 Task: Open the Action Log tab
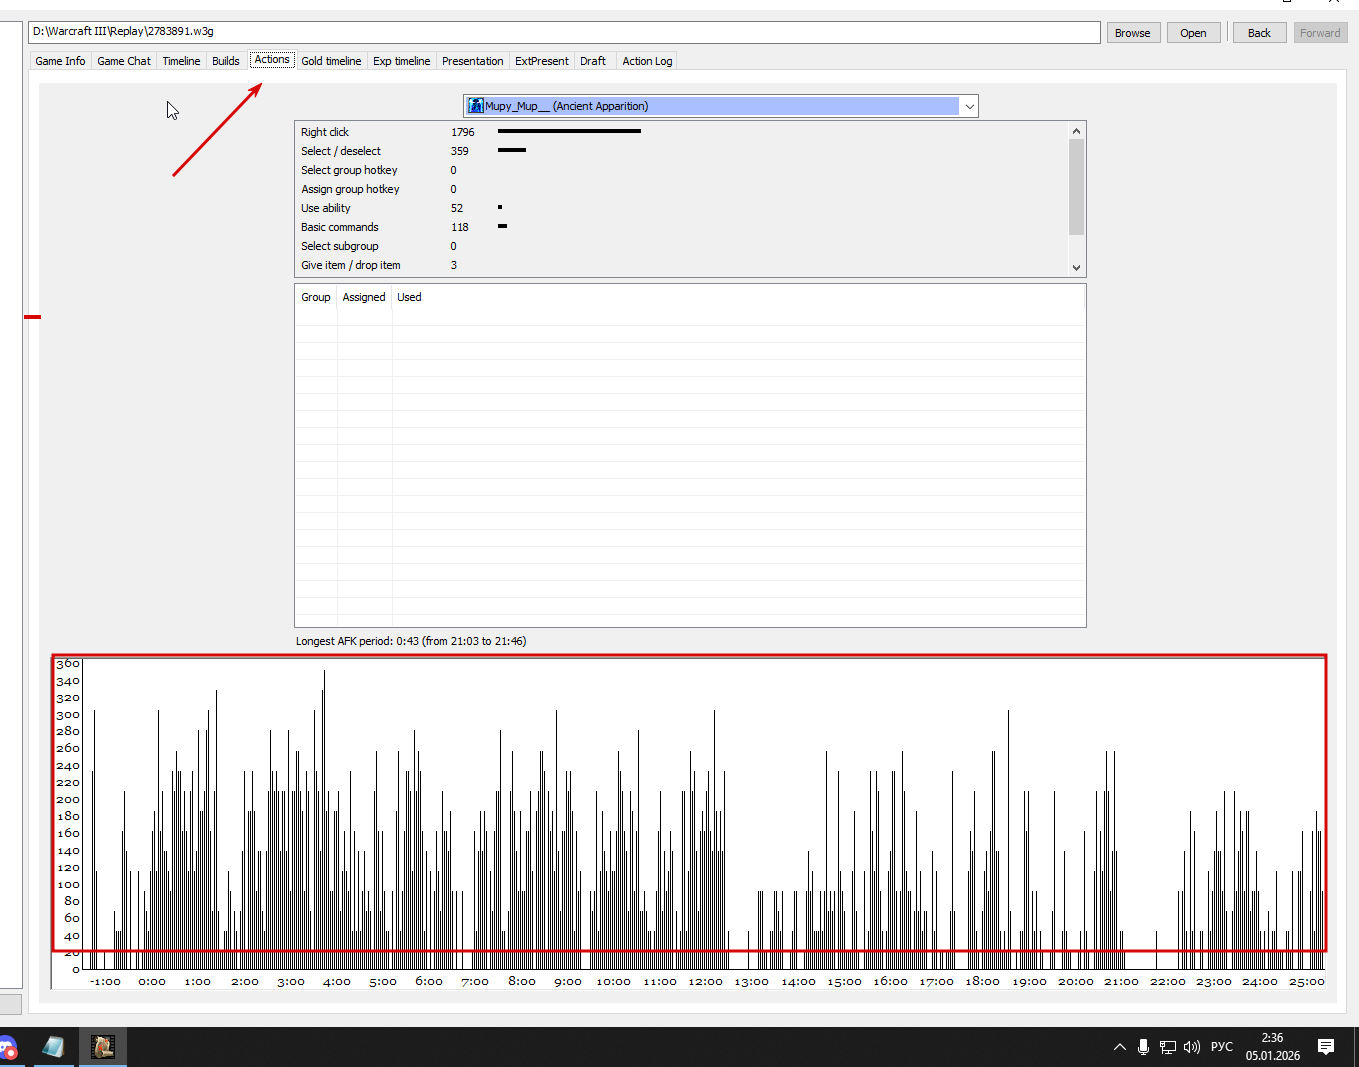[647, 61]
